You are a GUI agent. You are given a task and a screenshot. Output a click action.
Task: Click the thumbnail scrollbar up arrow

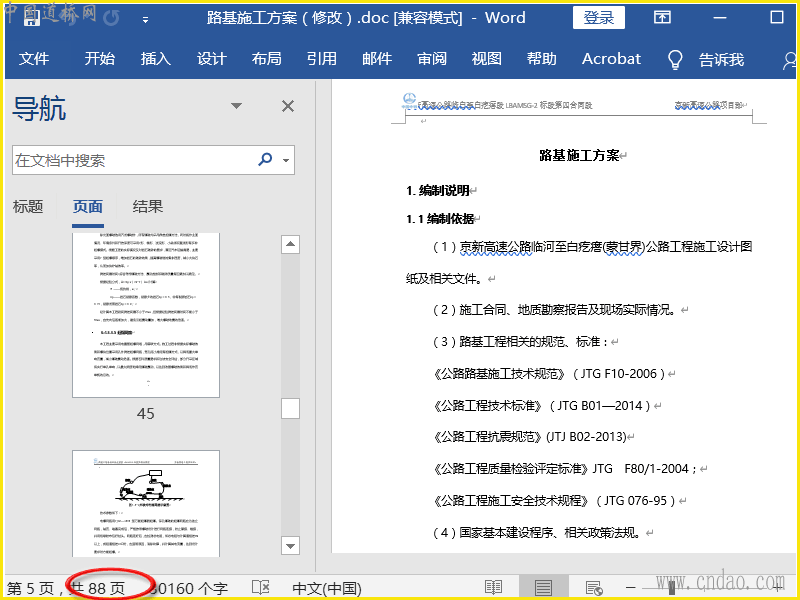(x=290, y=244)
